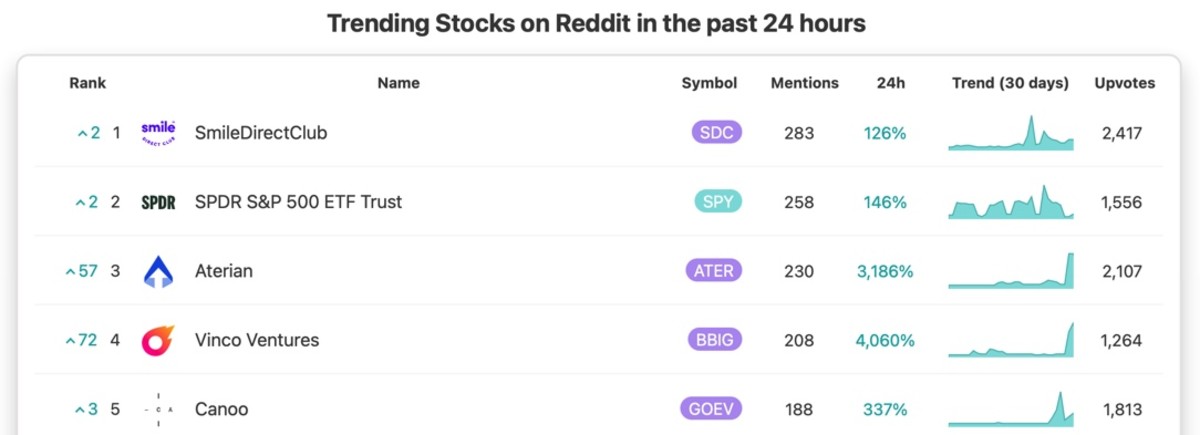Open SmileDirectClub 30-day trend chart
1200x435 pixels.
[x=1011, y=133]
